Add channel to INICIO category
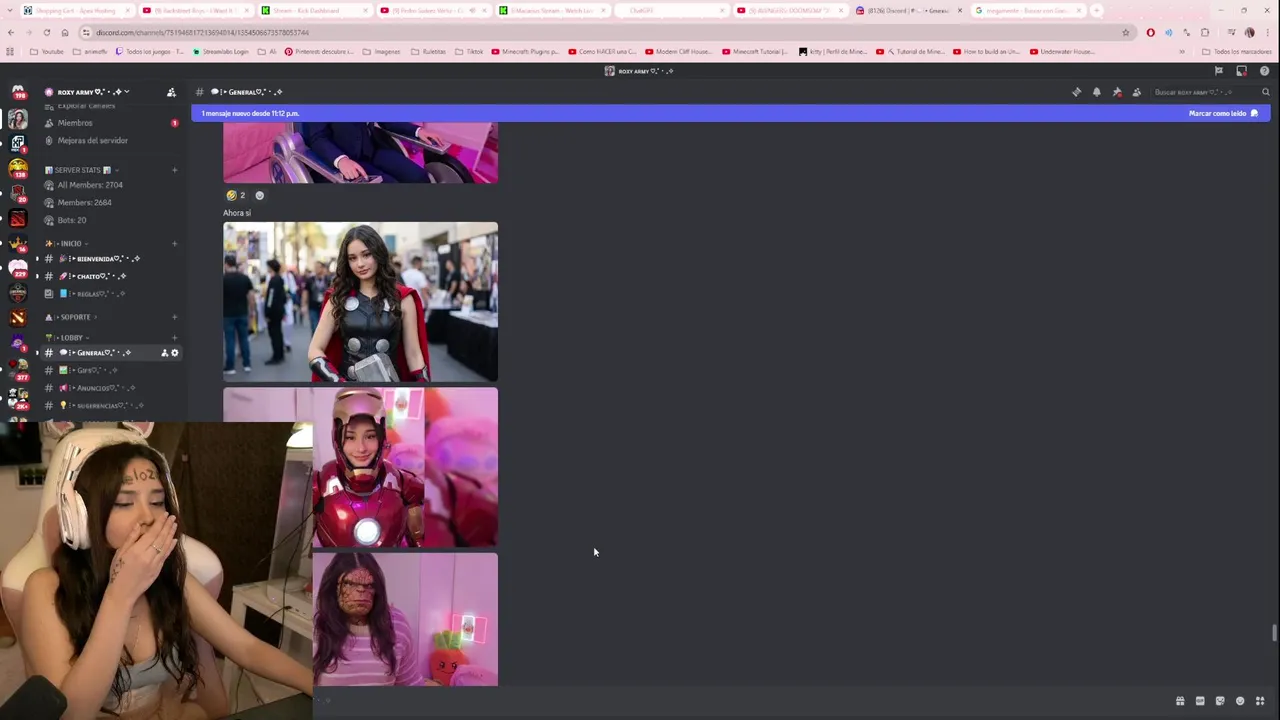The image size is (1280, 720). point(174,243)
